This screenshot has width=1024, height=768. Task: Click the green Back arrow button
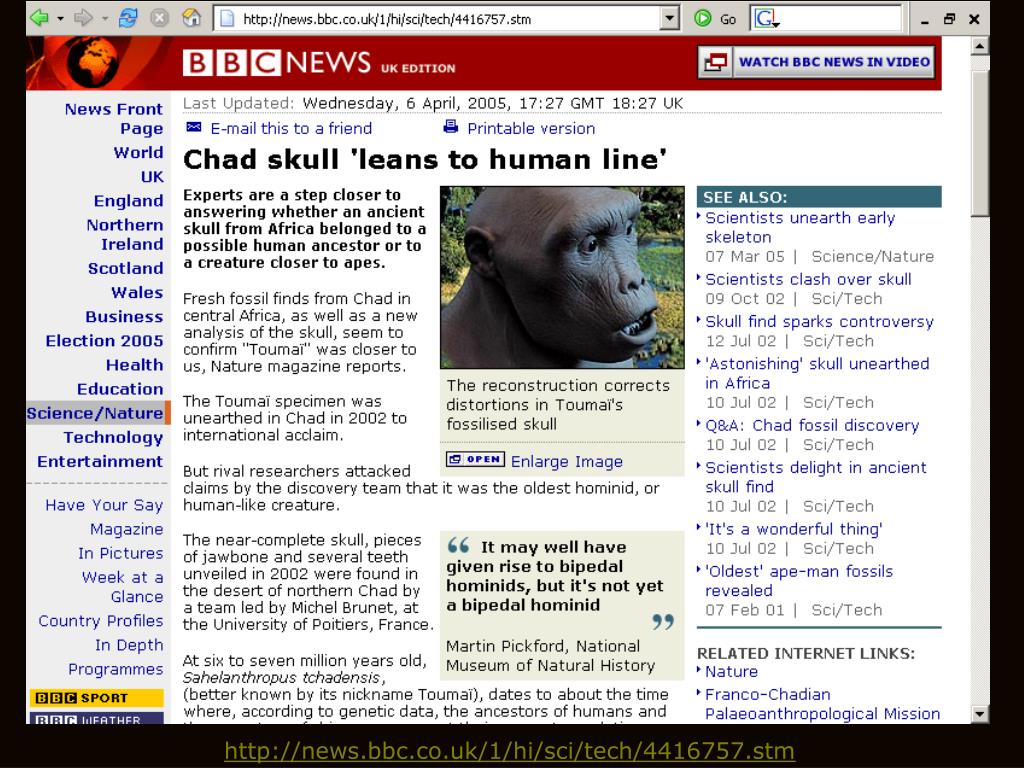(39, 18)
